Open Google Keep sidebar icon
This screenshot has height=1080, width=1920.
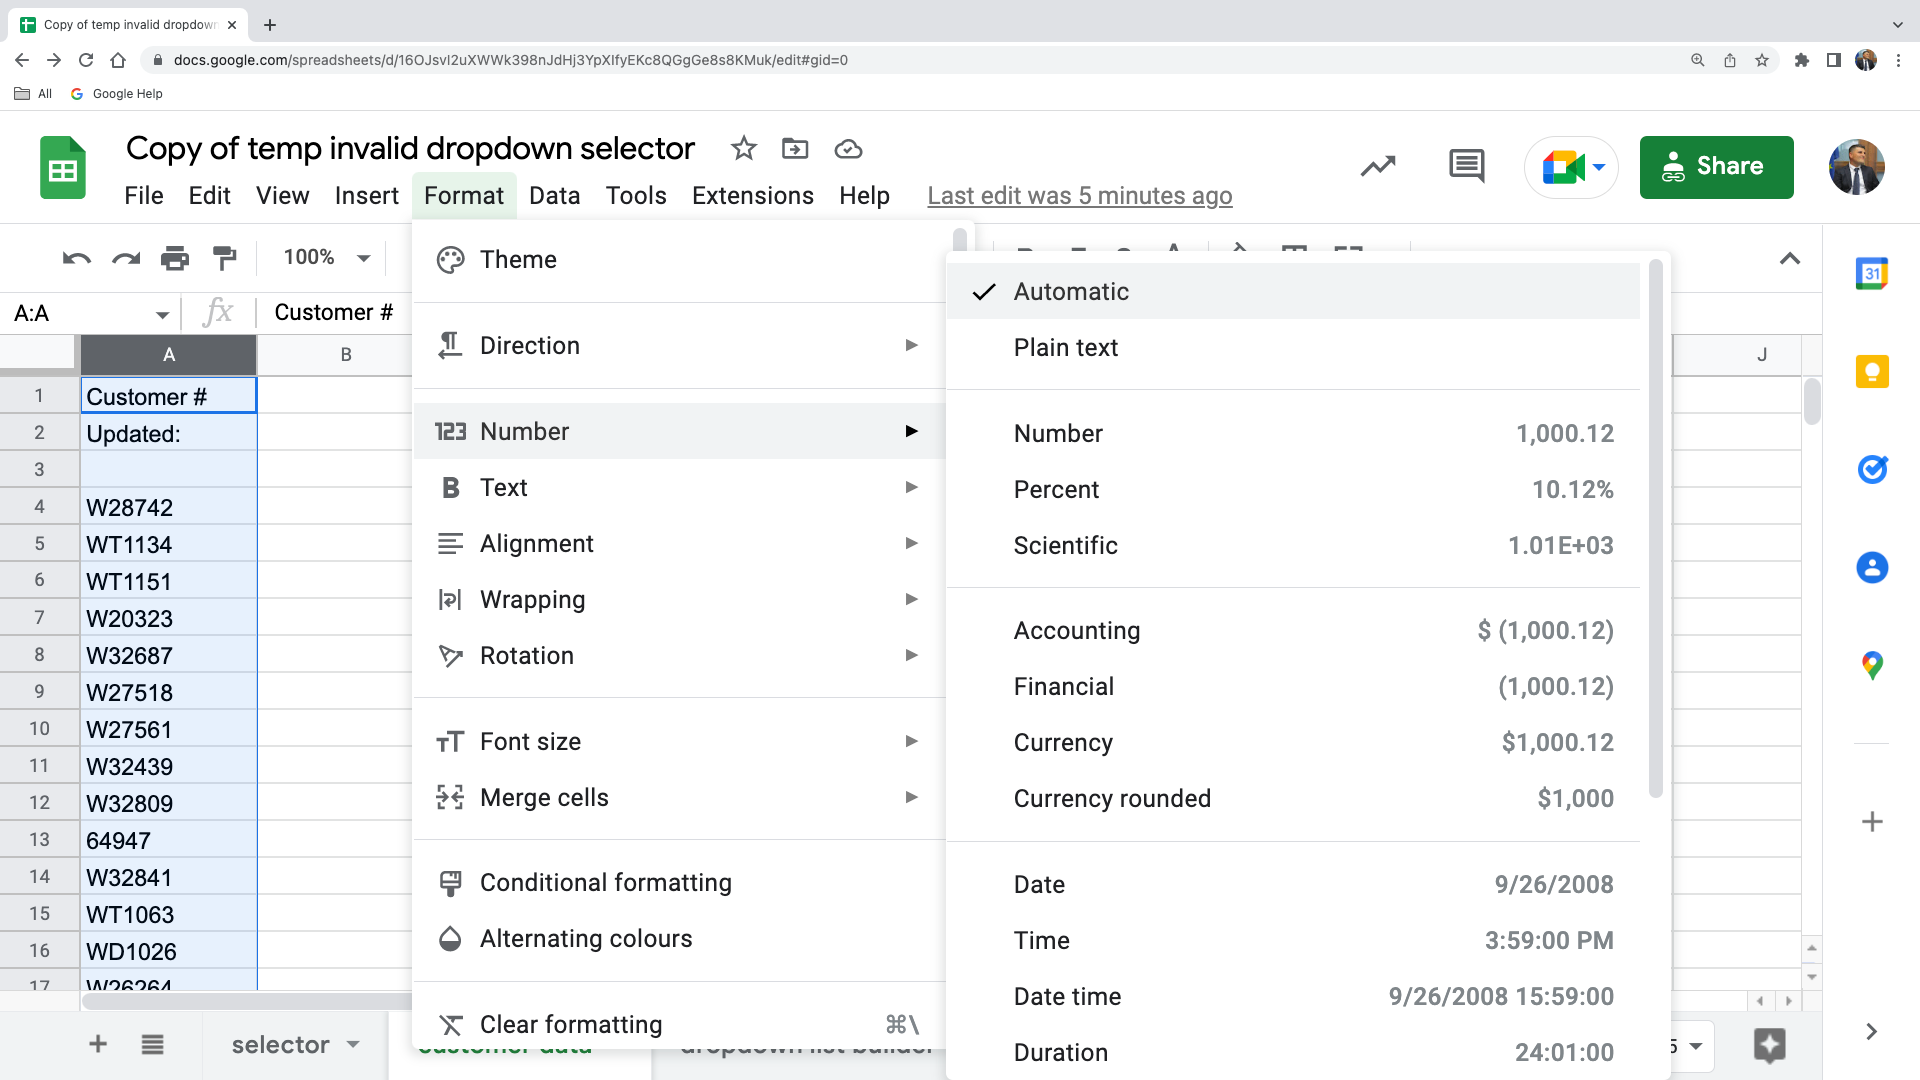tap(1872, 372)
